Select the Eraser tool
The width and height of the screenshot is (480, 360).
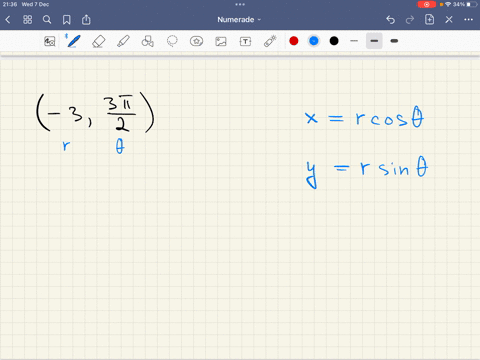point(98,41)
